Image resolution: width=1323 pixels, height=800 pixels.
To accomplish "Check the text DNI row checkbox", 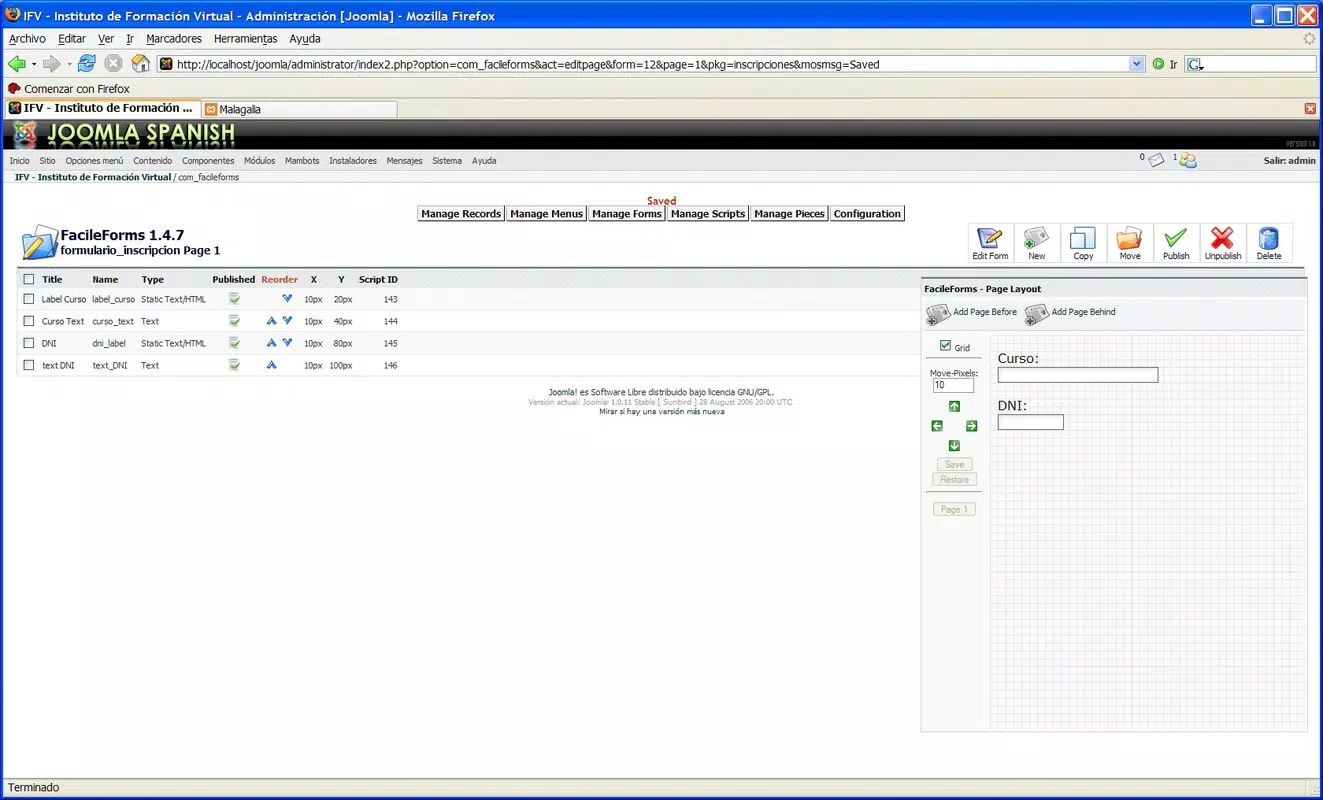I will click(29, 365).
